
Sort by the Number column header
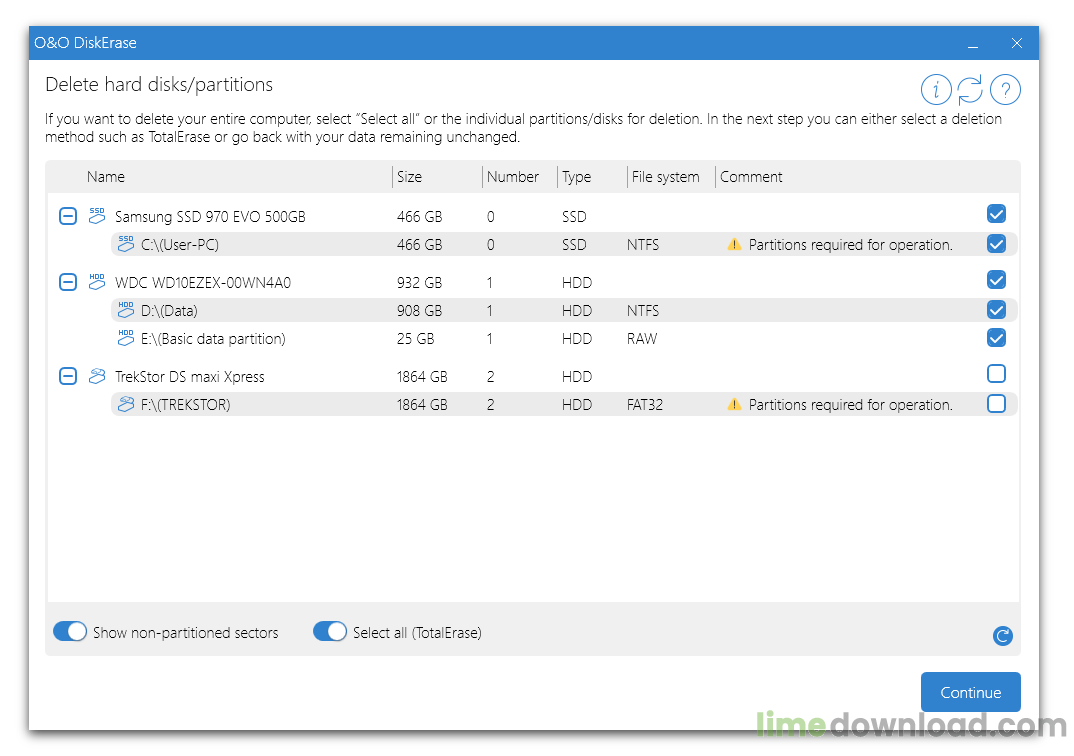tap(512, 177)
